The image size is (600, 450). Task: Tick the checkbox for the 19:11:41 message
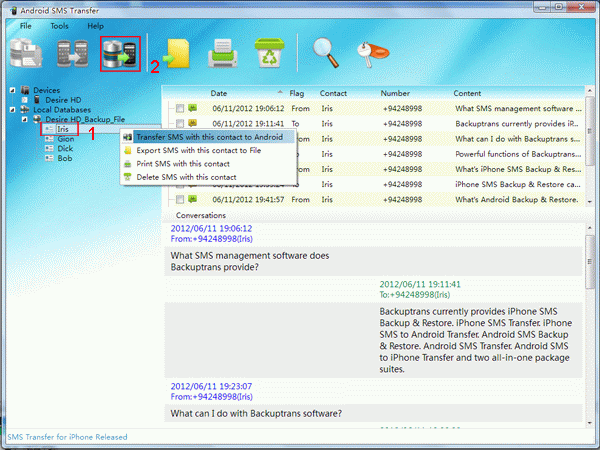pos(180,124)
